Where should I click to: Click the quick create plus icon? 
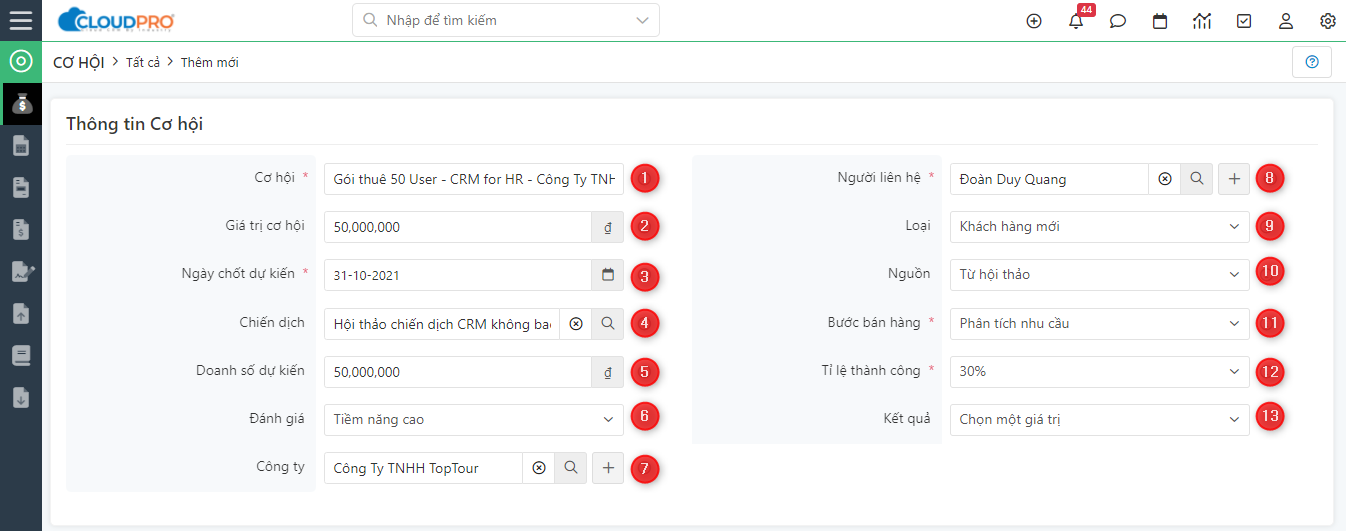(x=1034, y=21)
